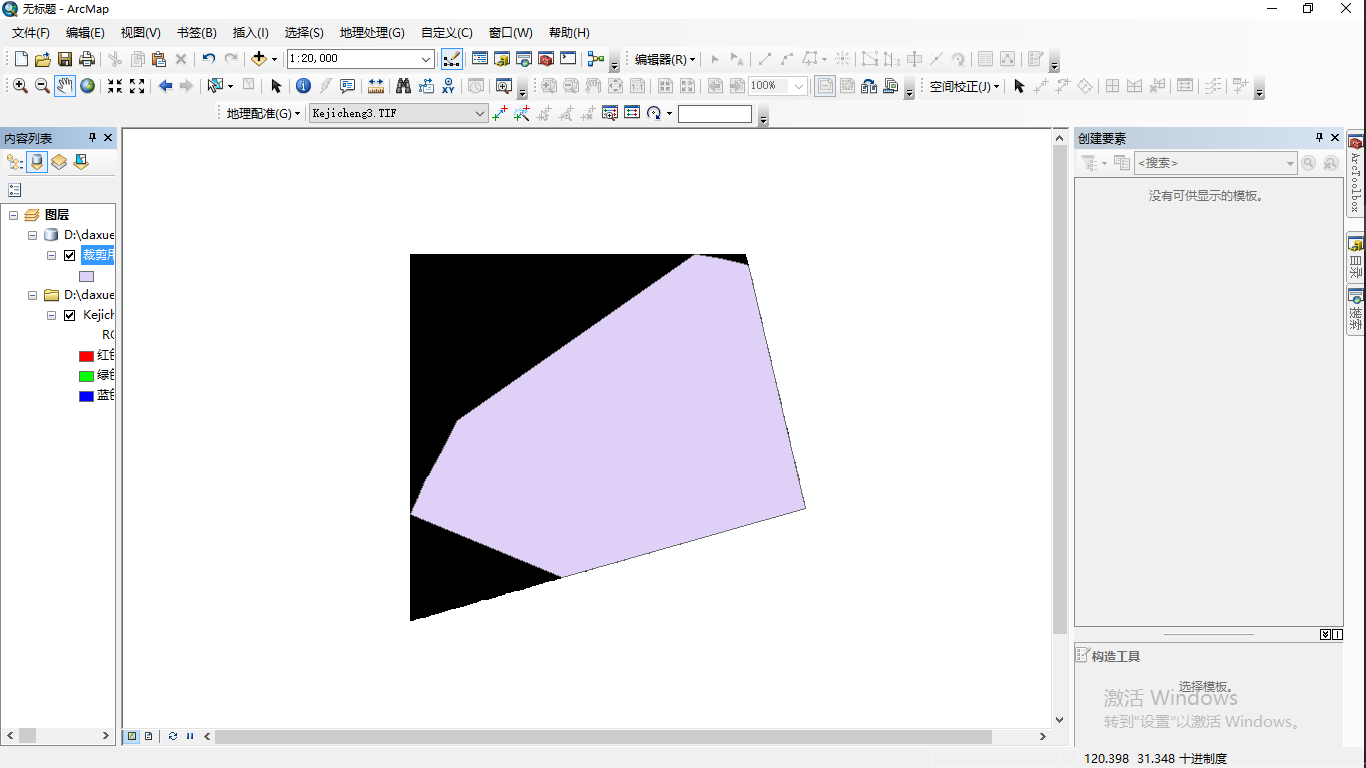Viewport: 1366px width, 768px height.
Task: Click the 搜索 templates search field
Action: click(1215, 163)
